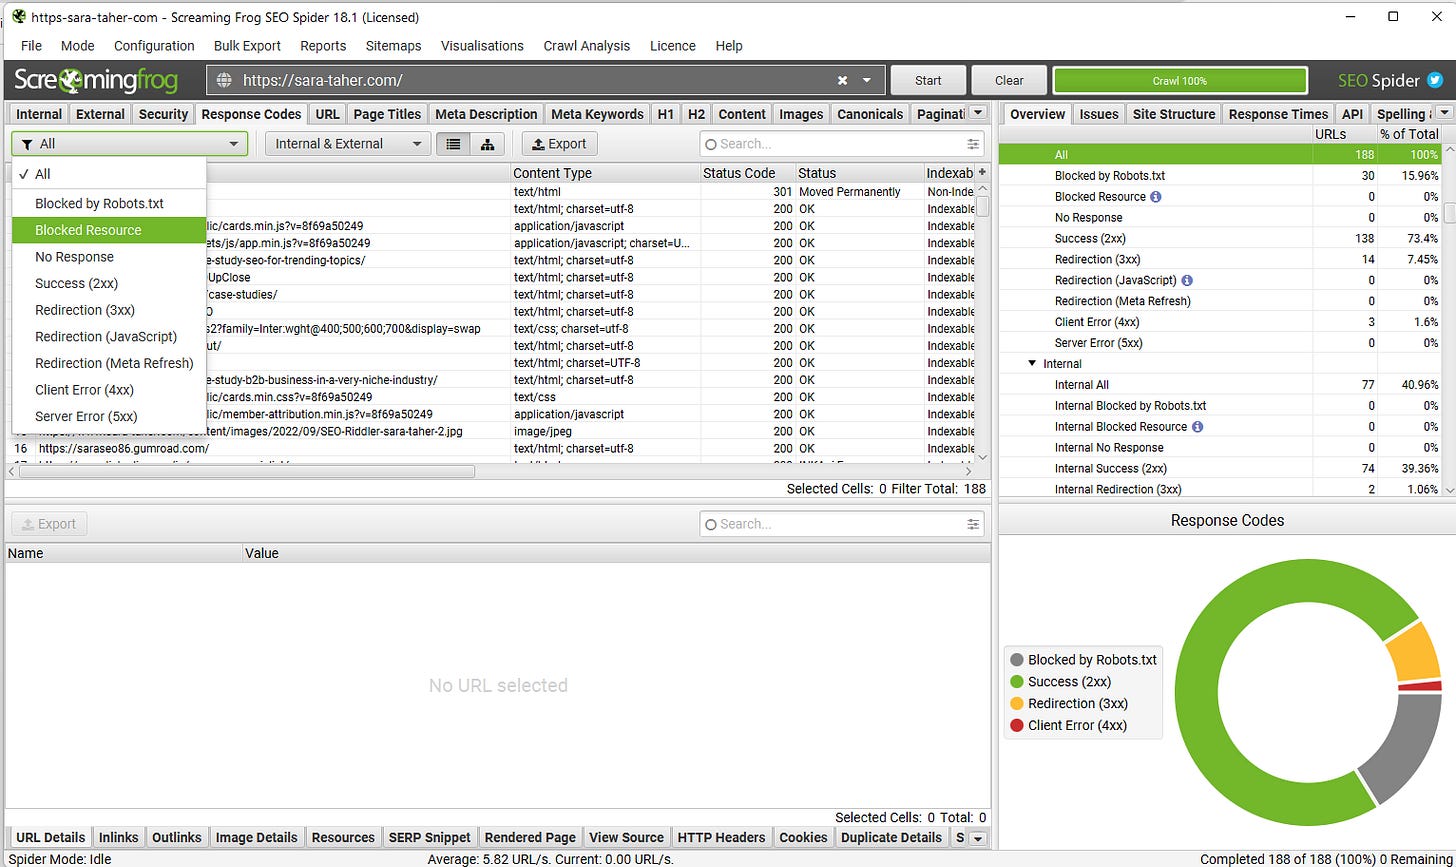Add a column with the plus icon

coord(982,173)
